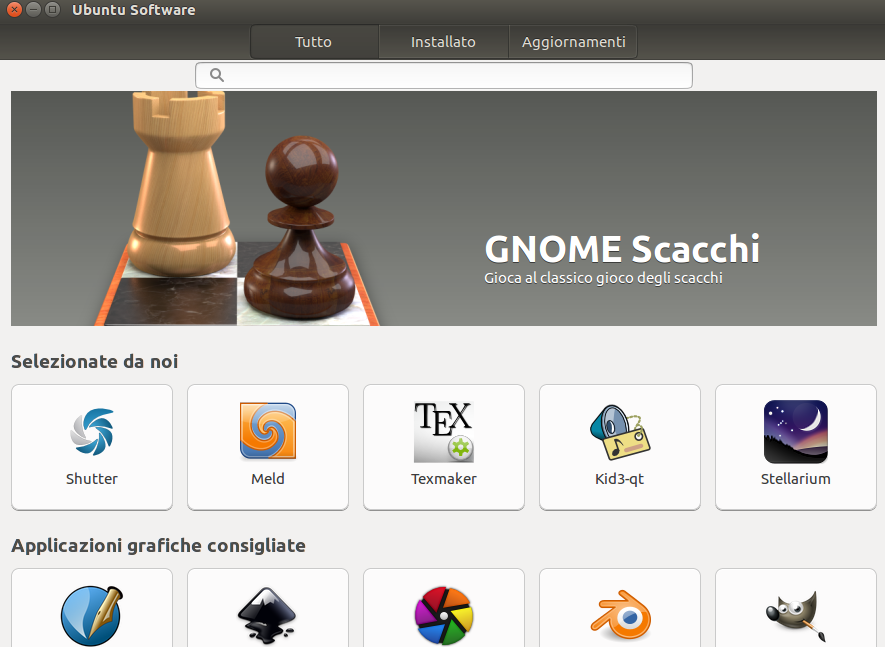This screenshot has height=647, width=885.
Task: Open the Kid3-qt audio tagger icon
Action: 620,432
